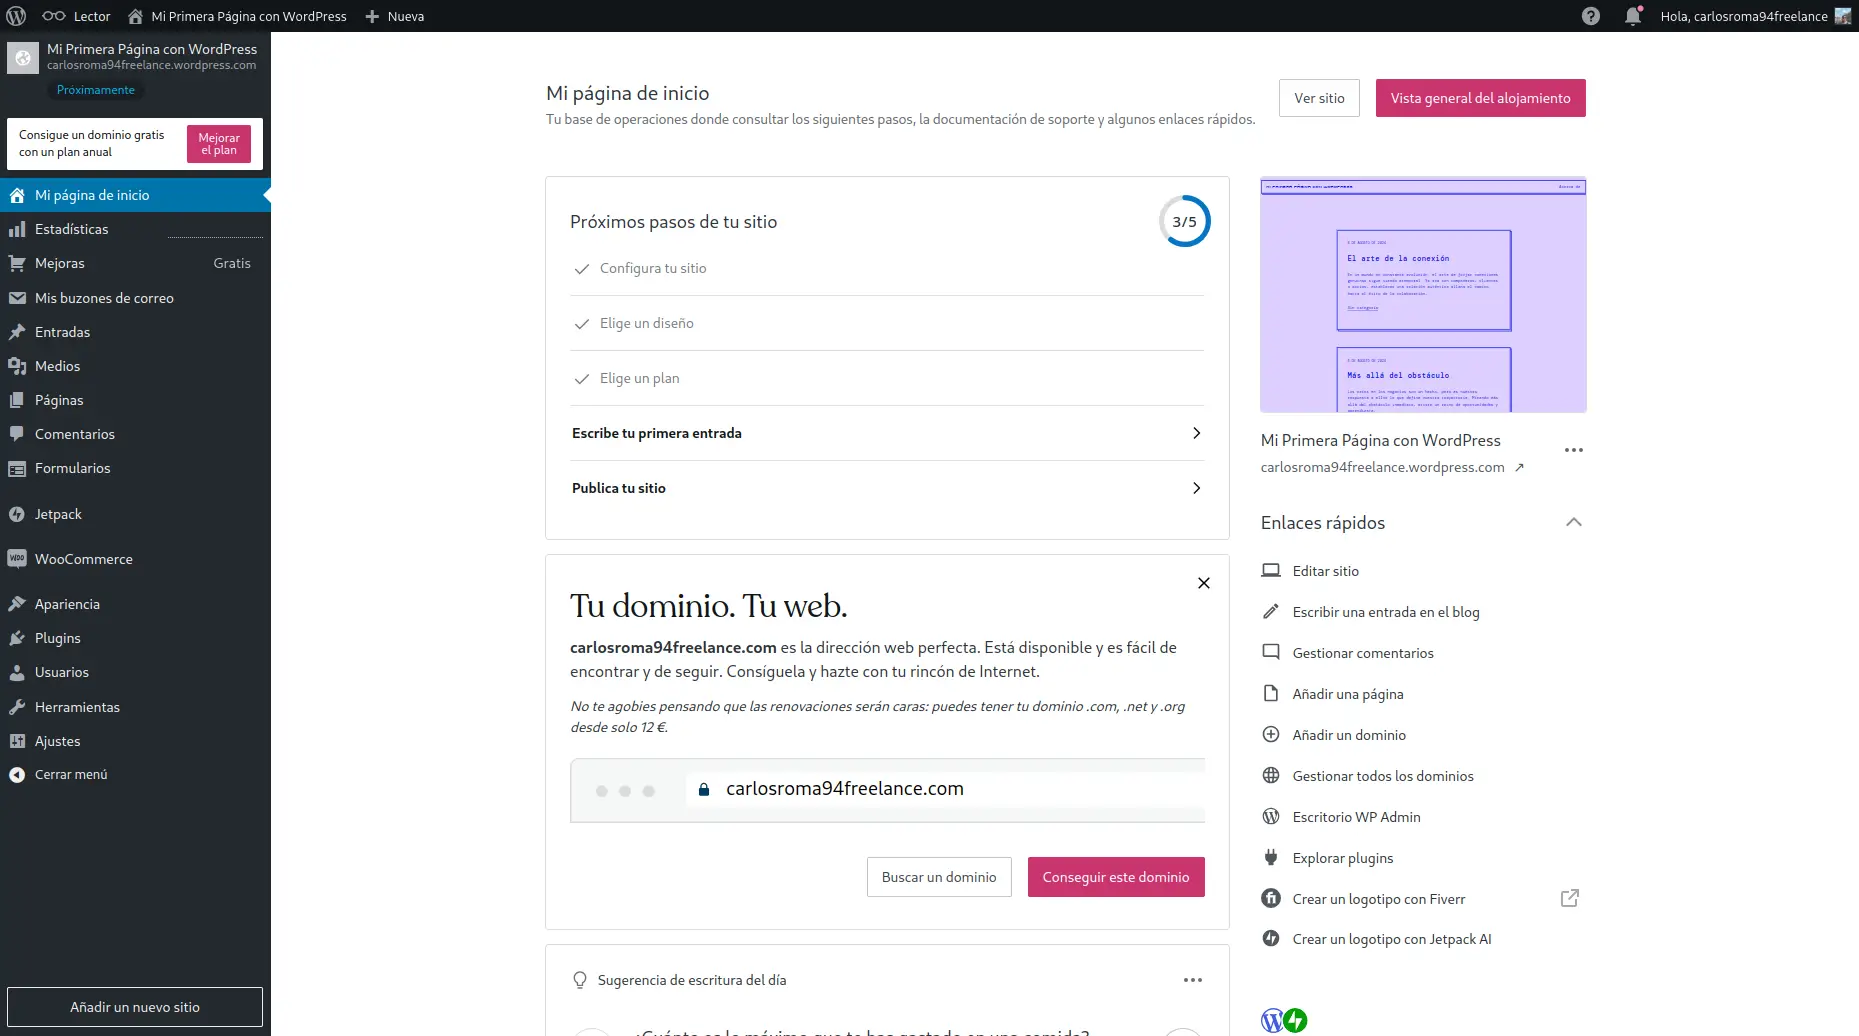
Task: Click the 3/5 progress ring
Action: tap(1185, 221)
